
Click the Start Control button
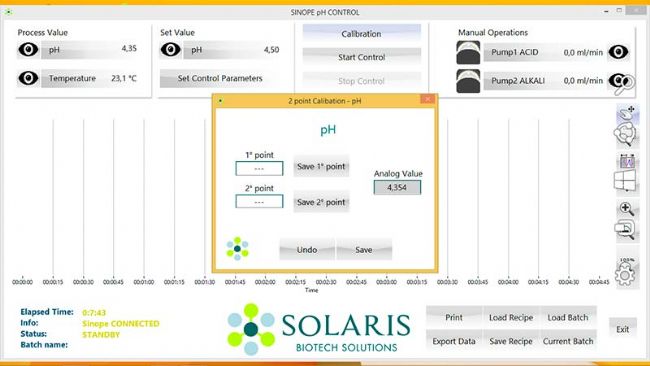coord(361,57)
